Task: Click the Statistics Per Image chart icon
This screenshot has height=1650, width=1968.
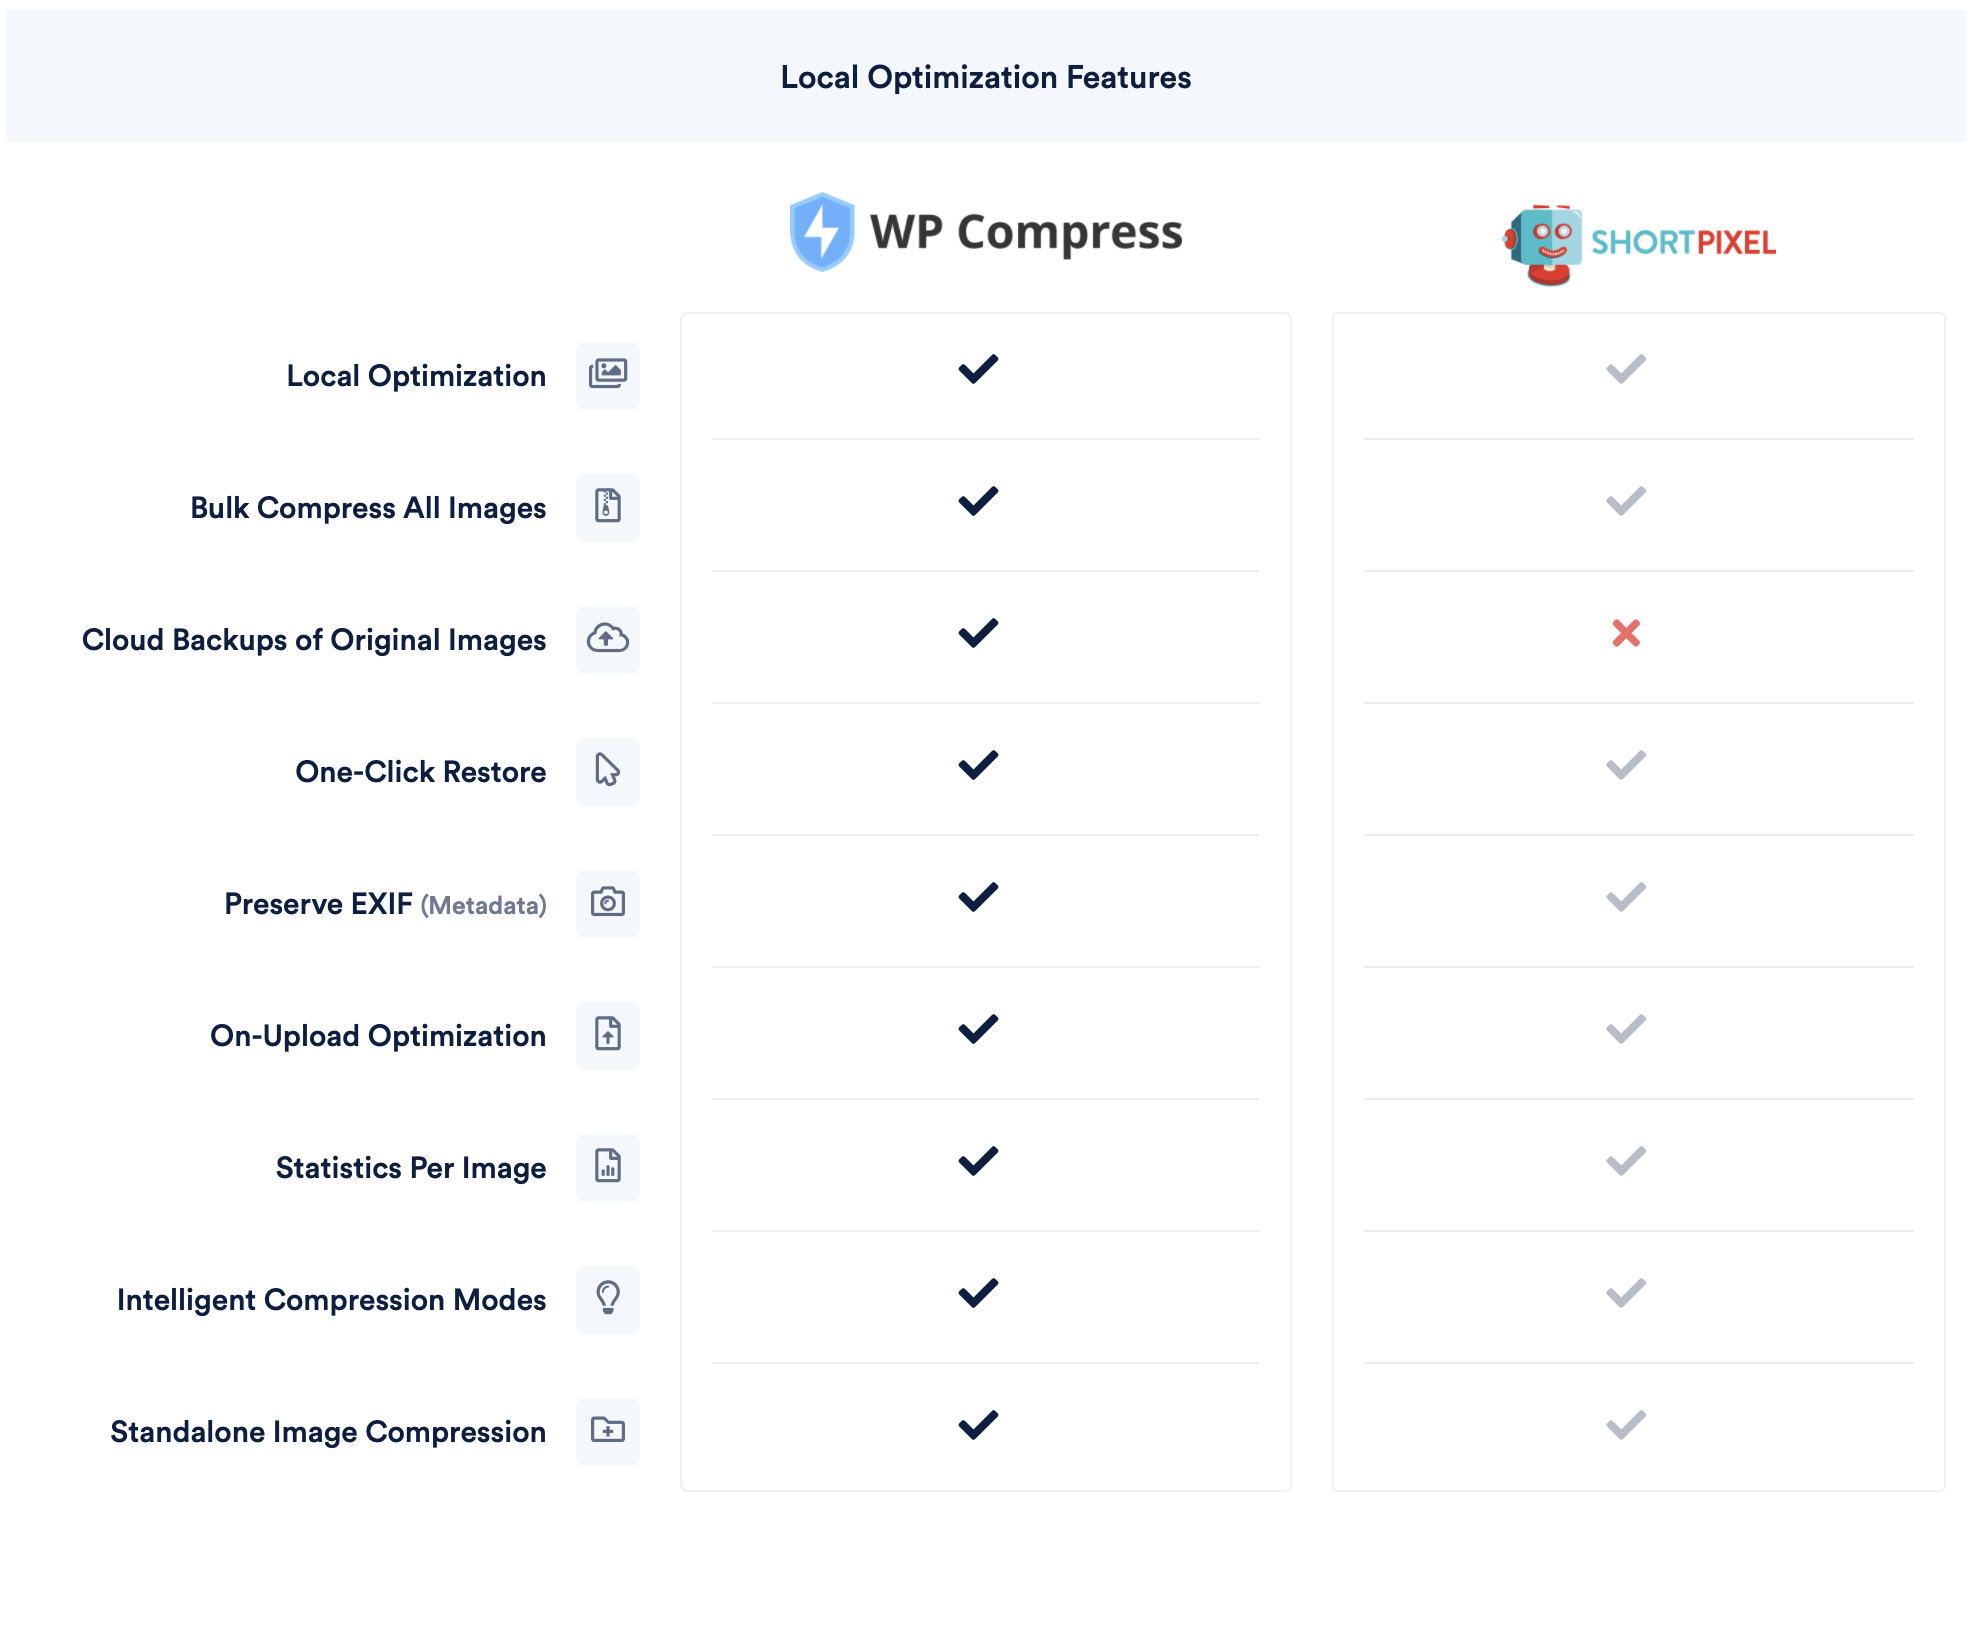Action: tap(607, 1167)
